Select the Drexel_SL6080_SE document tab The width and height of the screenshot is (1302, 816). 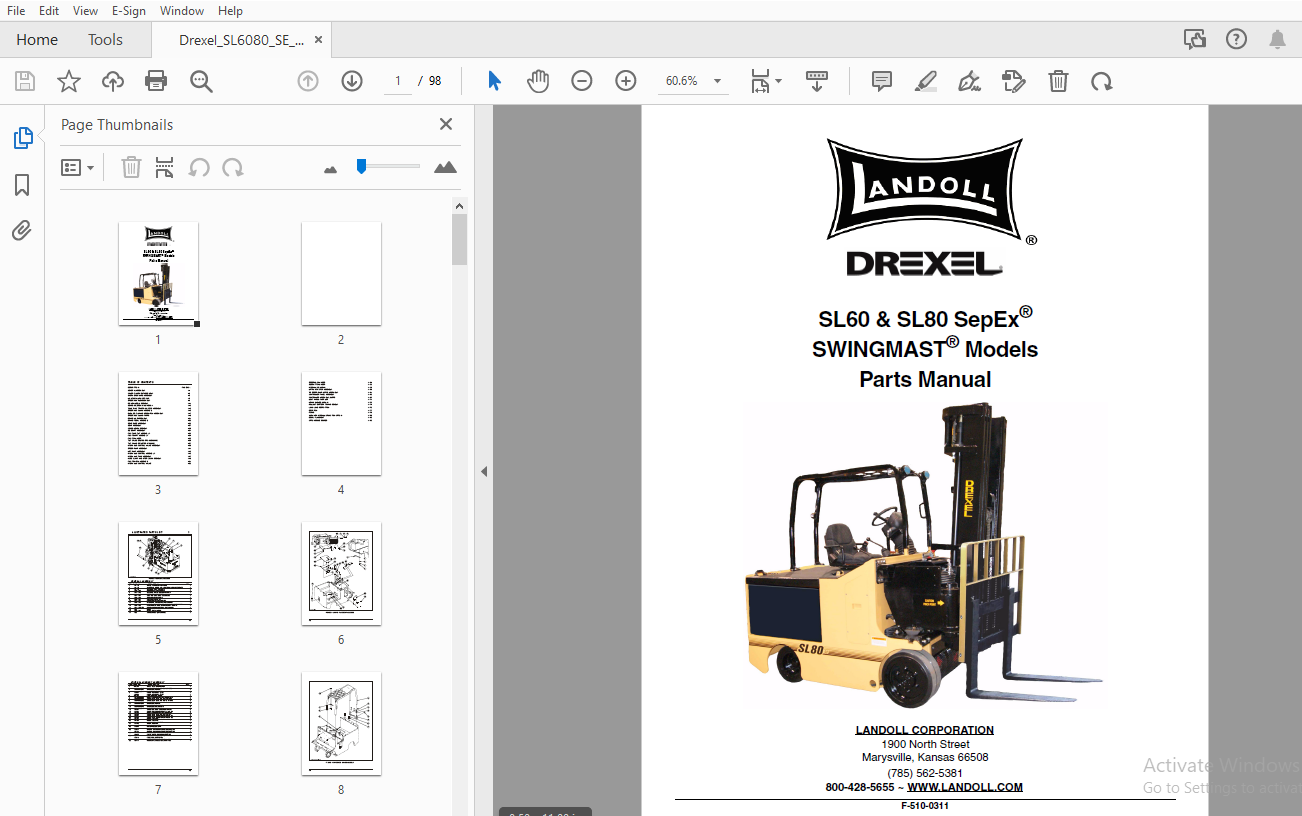tap(241, 40)
